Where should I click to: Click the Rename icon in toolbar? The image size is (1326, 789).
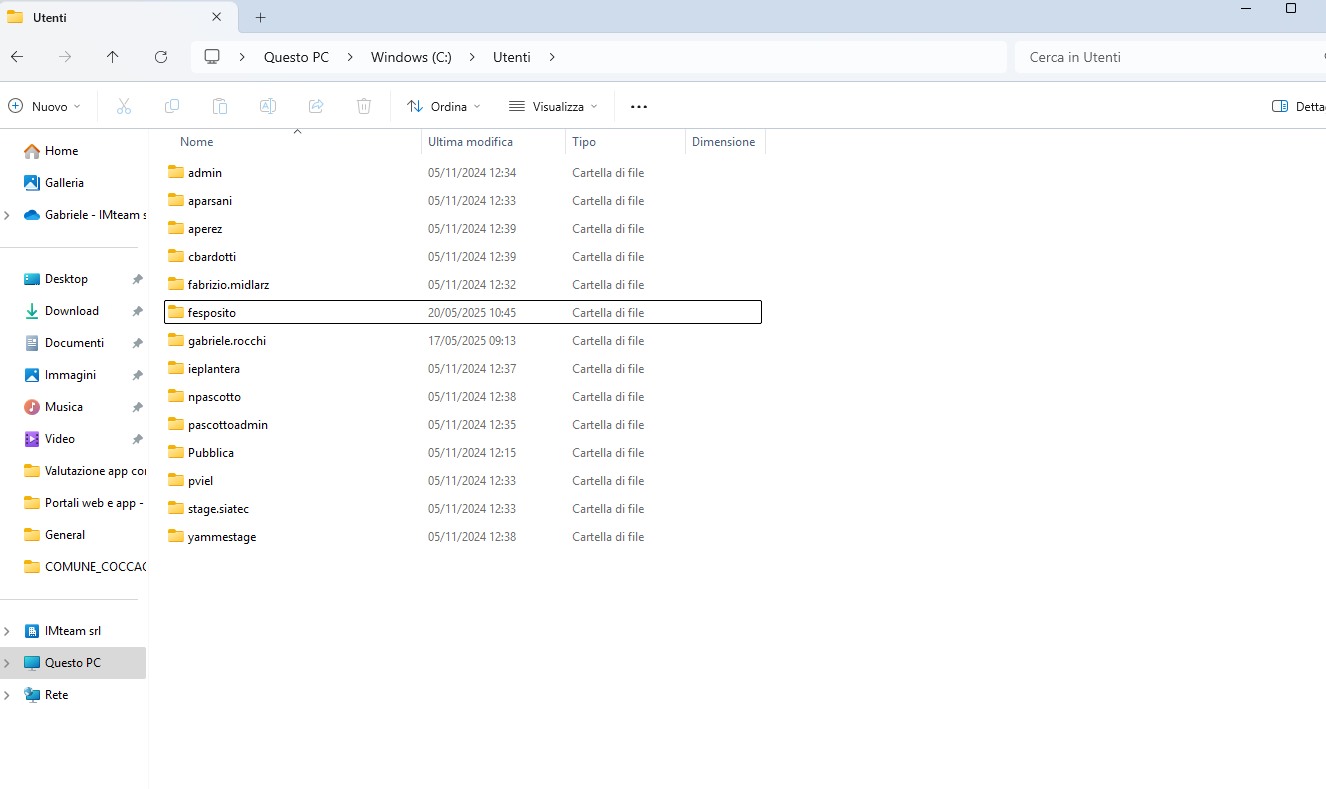pyautogui.click(x=268, y=106)
